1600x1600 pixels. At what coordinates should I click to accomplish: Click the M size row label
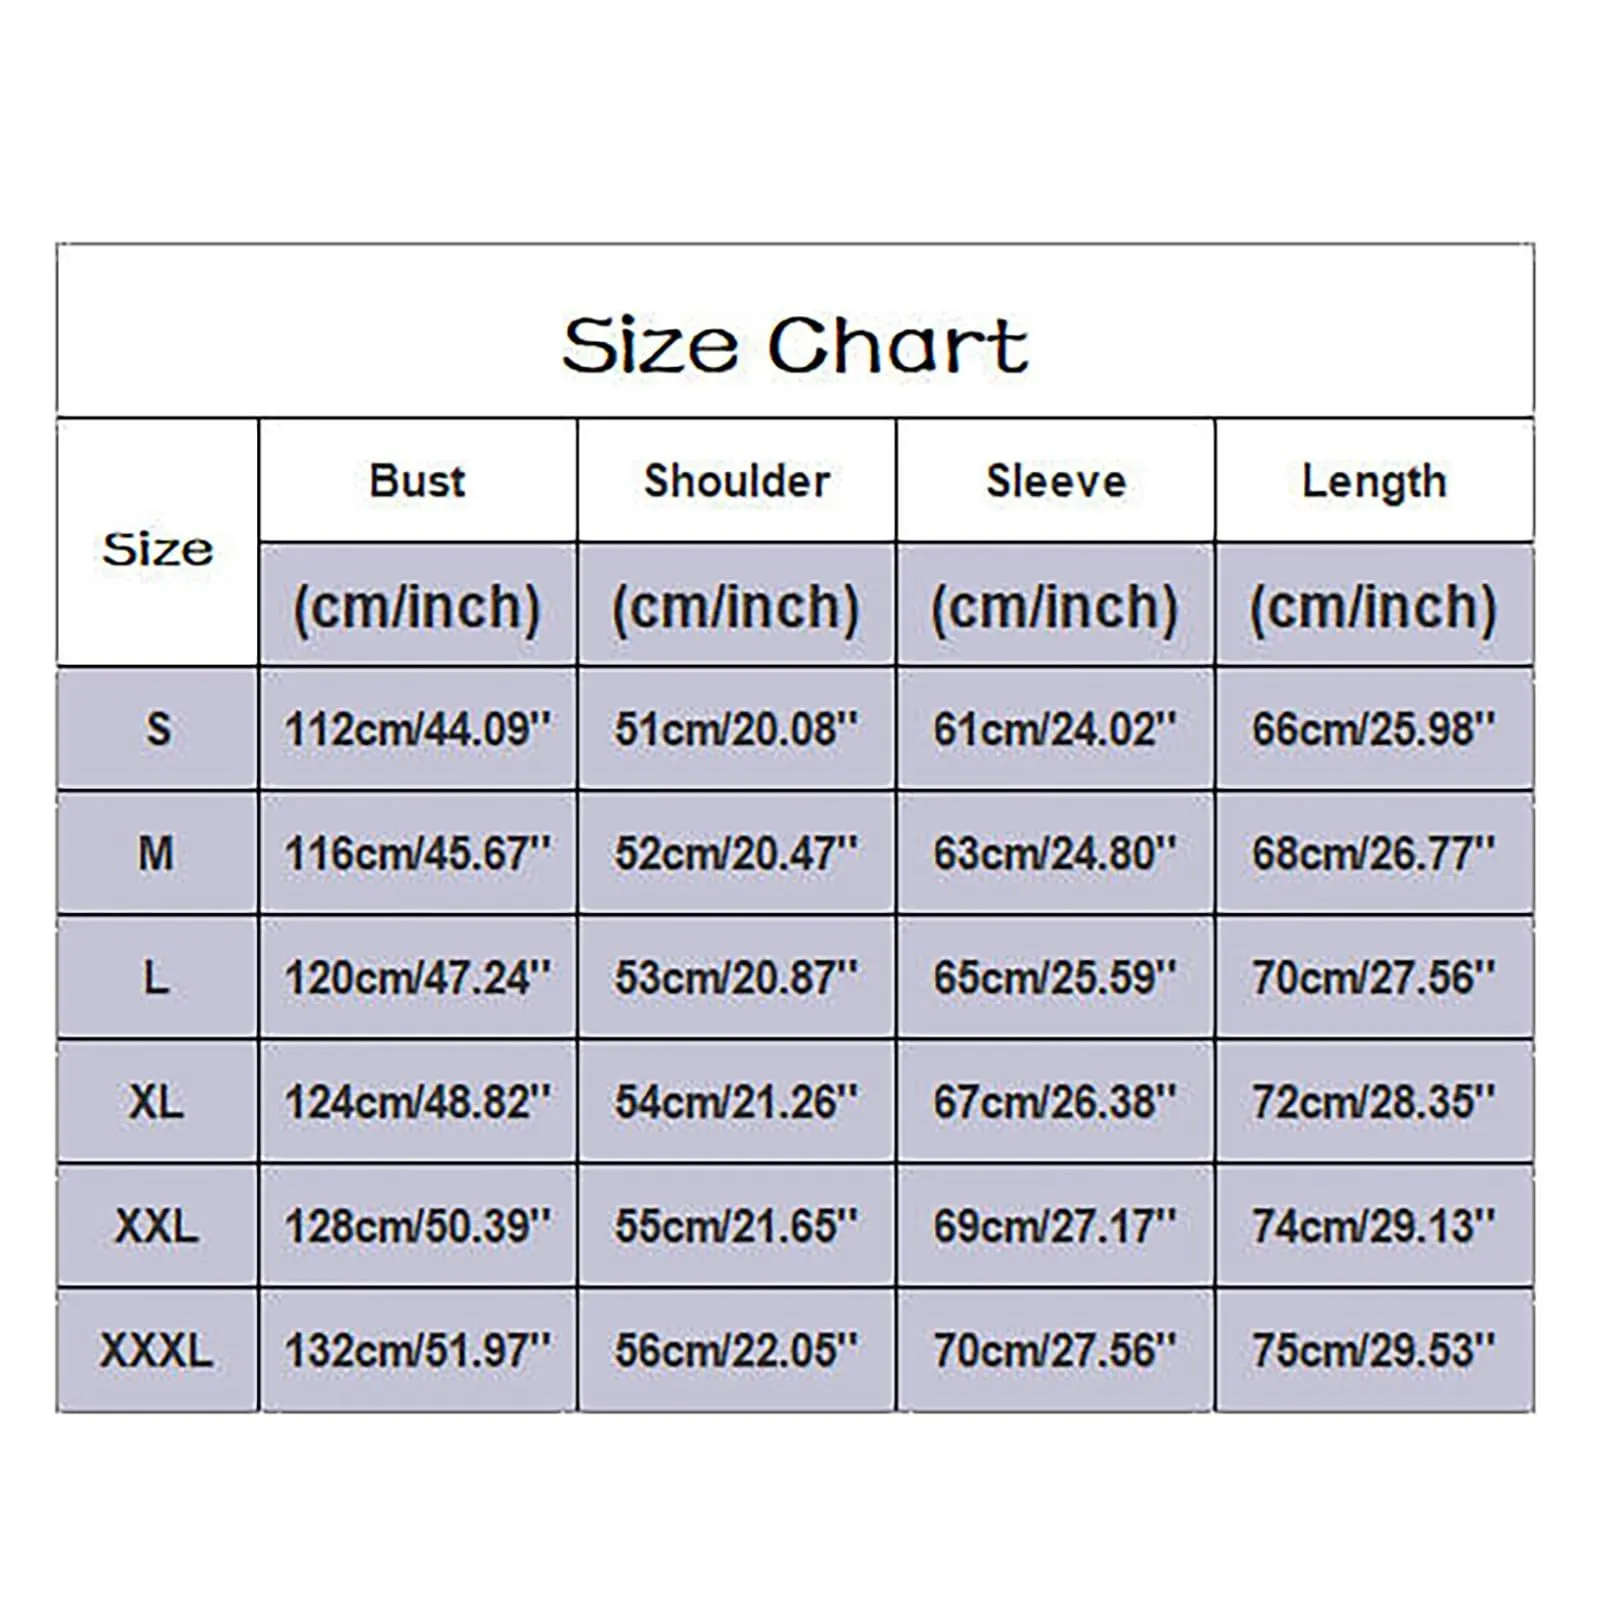(x=157, y=853)
